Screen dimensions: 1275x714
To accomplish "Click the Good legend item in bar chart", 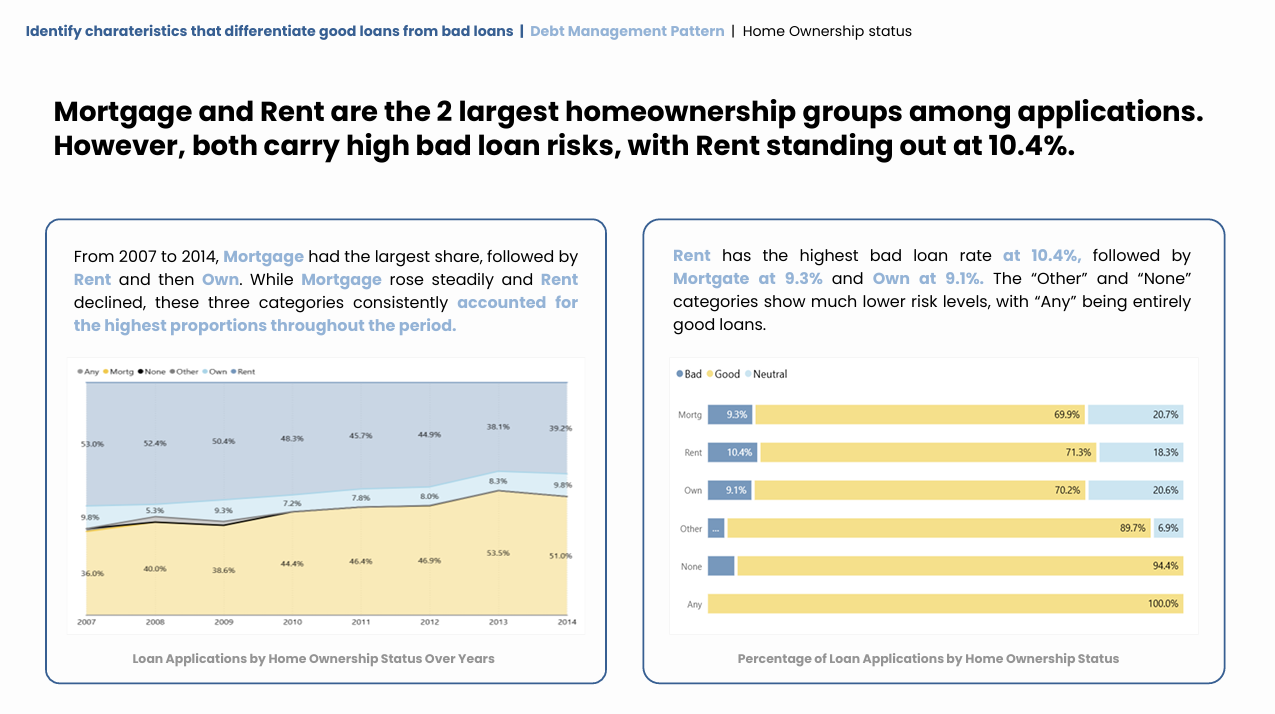I will pos(723,374).
